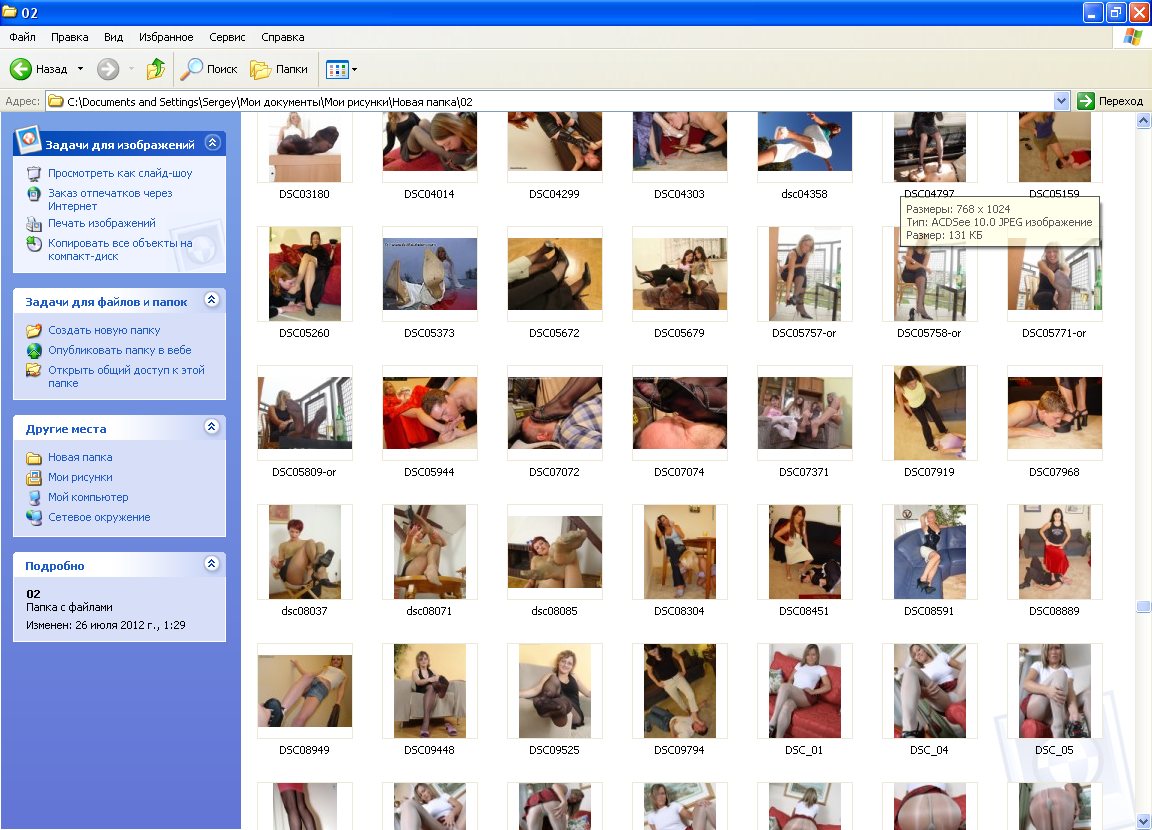Viewport: 1152px width, 830px height.
Task: Select the DSC08591 thumbnail
Action: coord(929,552)
